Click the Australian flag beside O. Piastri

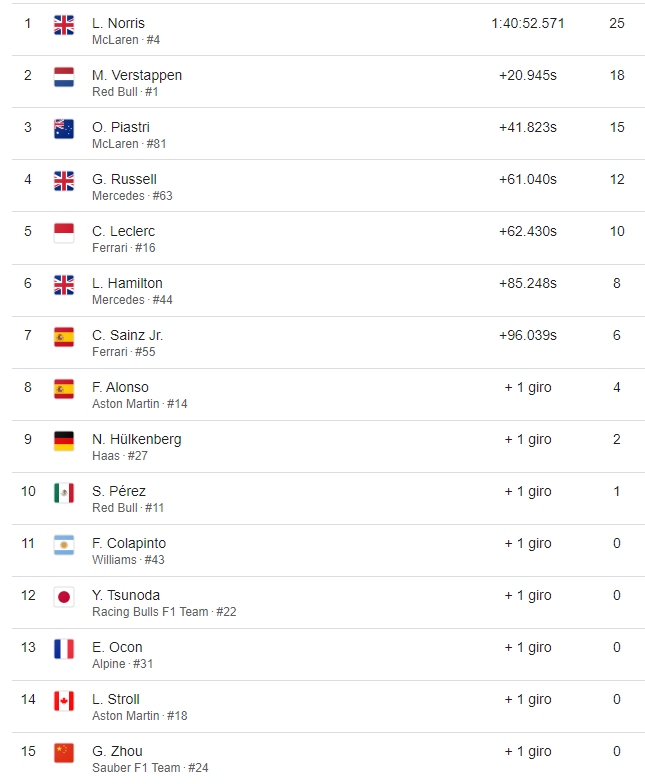(x=64, y=129)
